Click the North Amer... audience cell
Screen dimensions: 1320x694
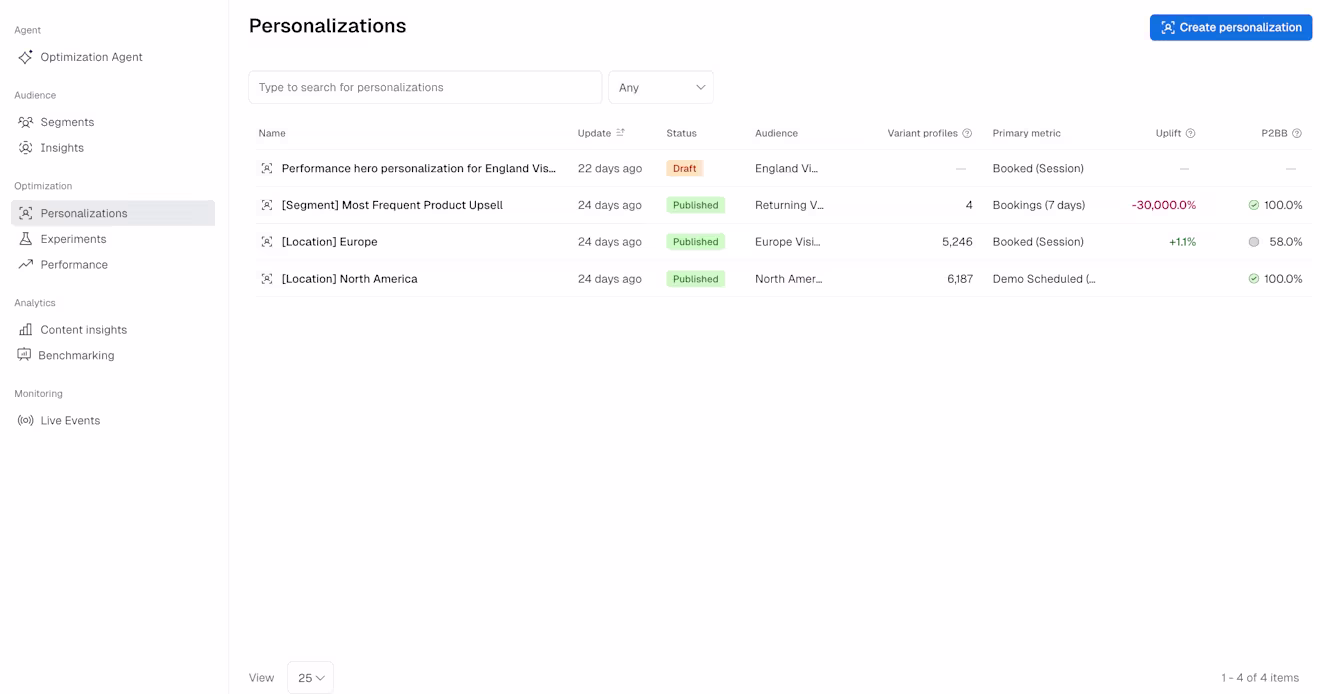789,279
